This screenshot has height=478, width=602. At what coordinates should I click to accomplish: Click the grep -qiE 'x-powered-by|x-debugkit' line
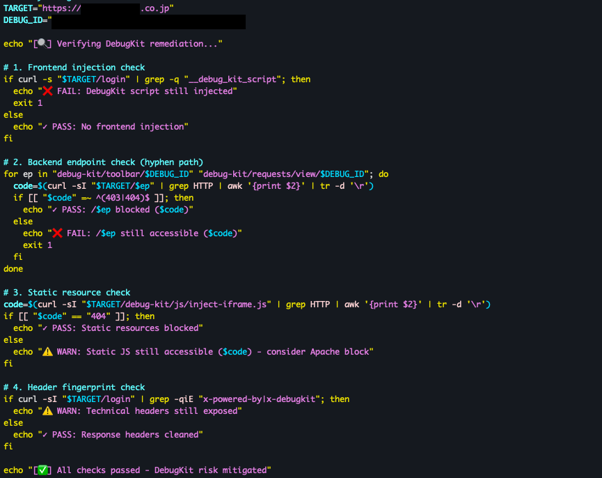pyautogui.click(x=177, y=399)
